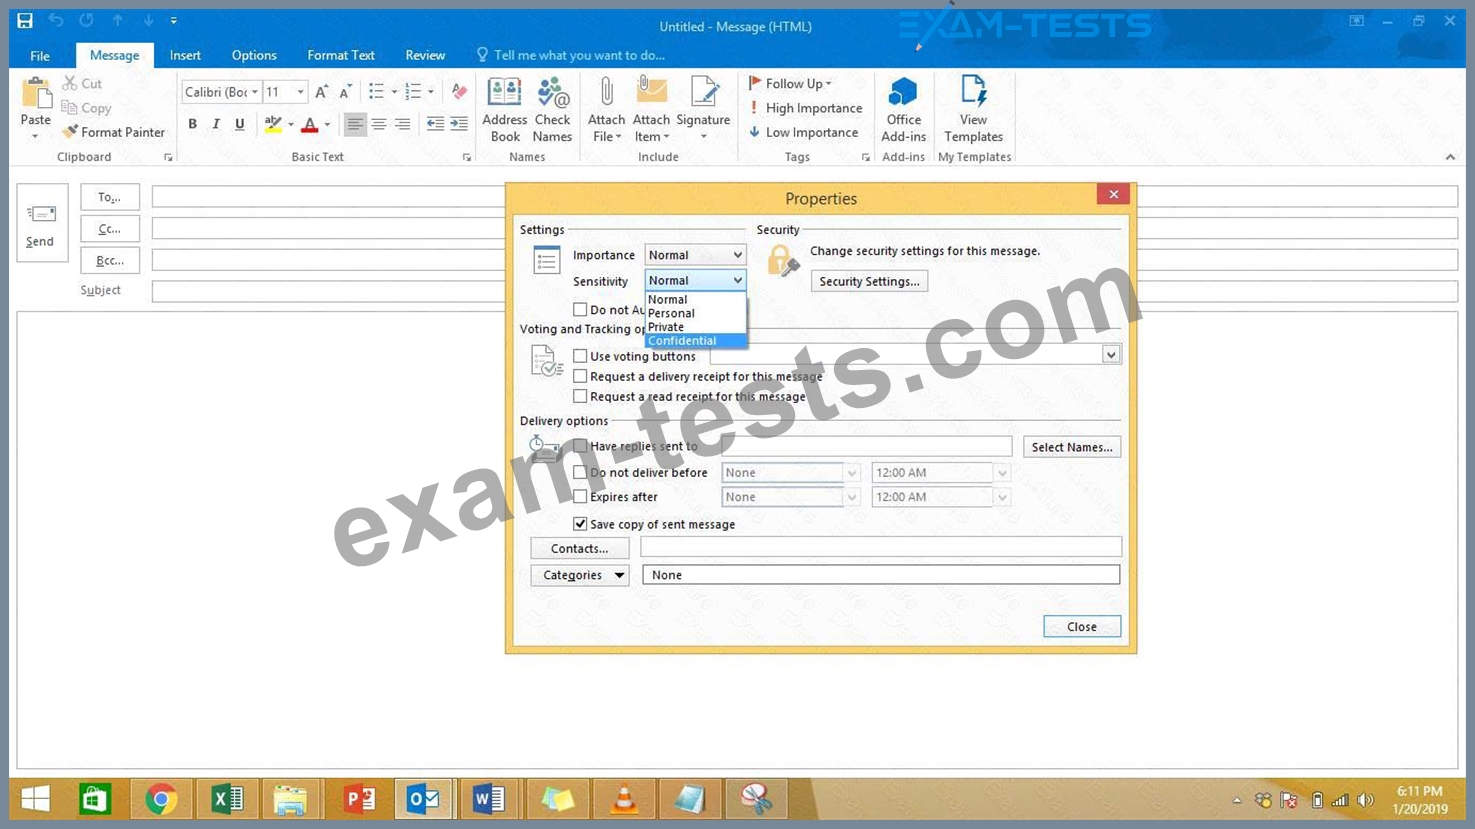The width and height of the screenshot is (1475, 829).
Task: Click the Contacts button
Action: [x=579, y=548]
